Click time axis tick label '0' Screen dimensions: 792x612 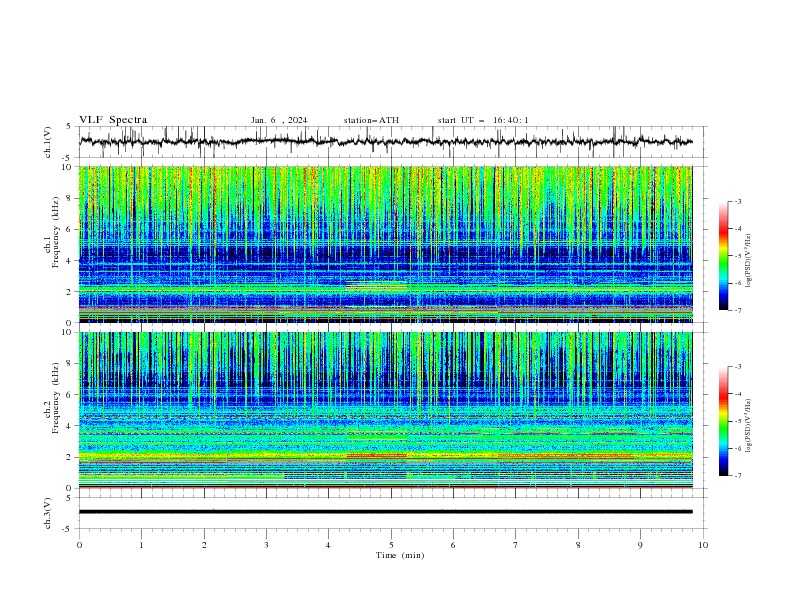tap(79, 545)
